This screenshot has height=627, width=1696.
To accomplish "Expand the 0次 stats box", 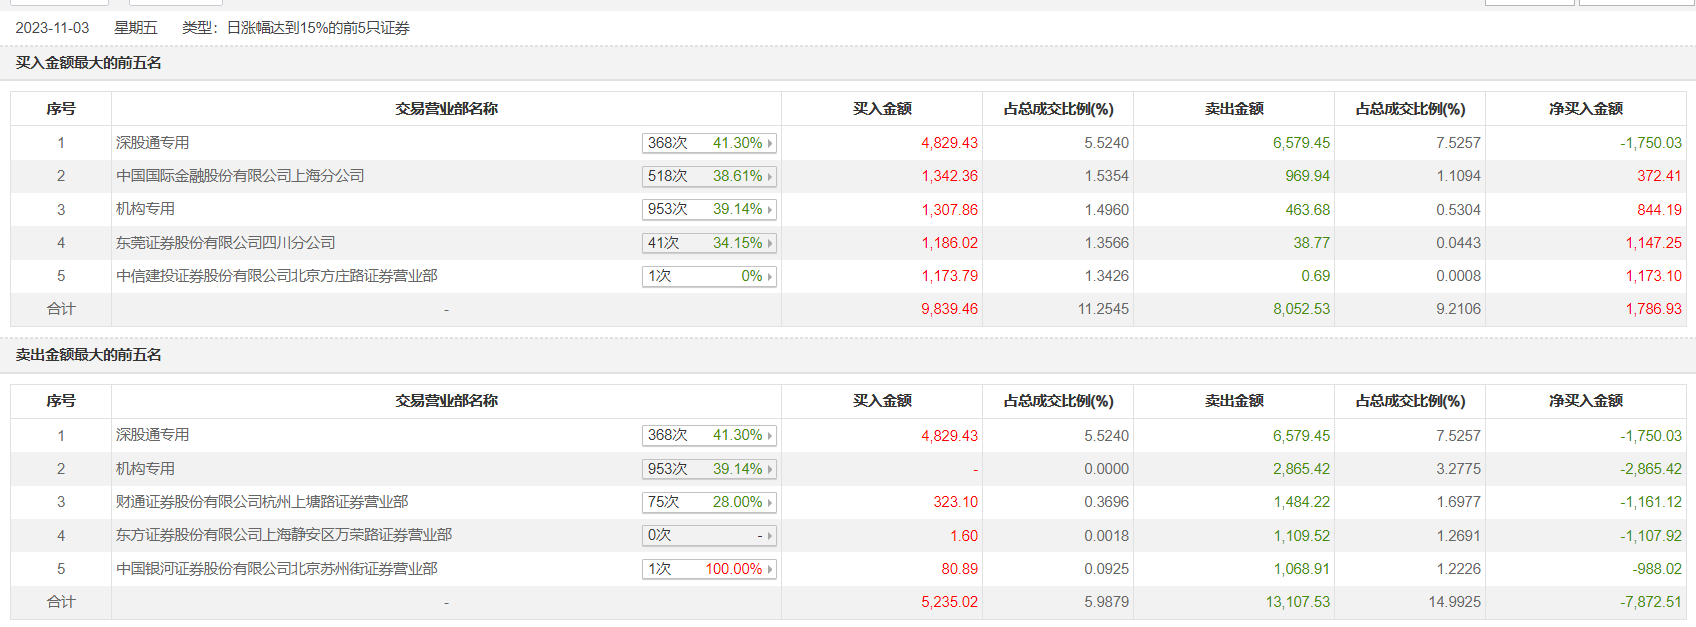I will 709,535.
